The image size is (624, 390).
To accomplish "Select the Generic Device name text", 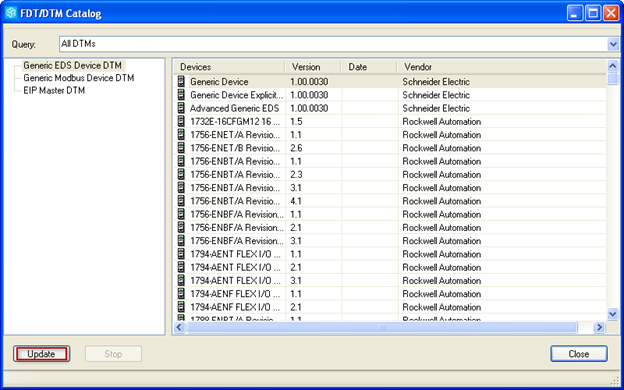I will [219, 82].
